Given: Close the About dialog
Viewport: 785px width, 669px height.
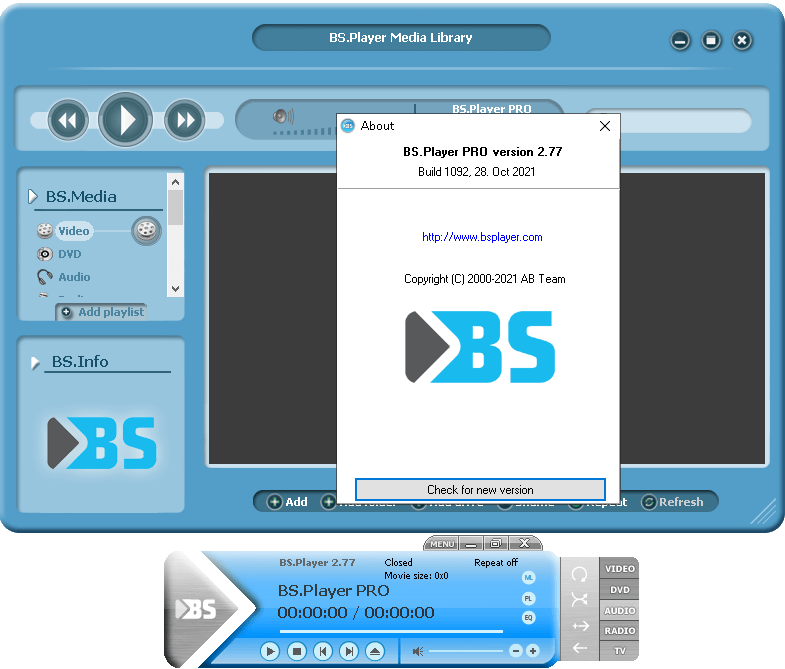Looking at the screenshot, I should [x=605, y=126].
